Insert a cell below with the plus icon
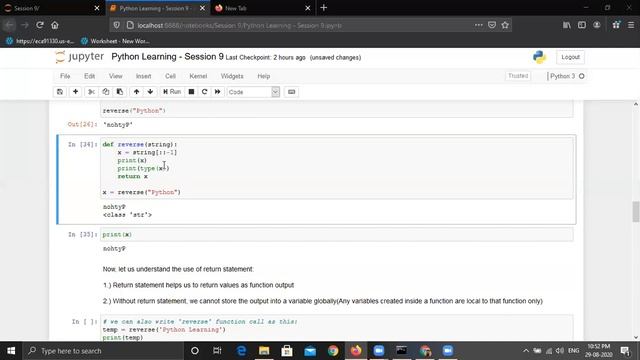This screenshot has width=640, height=360. pos(76,92)
